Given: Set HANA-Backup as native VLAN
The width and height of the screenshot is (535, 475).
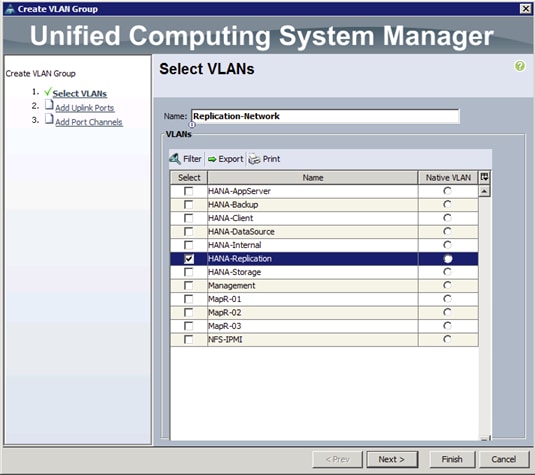Looking at the screenshot, I should 447,204.
